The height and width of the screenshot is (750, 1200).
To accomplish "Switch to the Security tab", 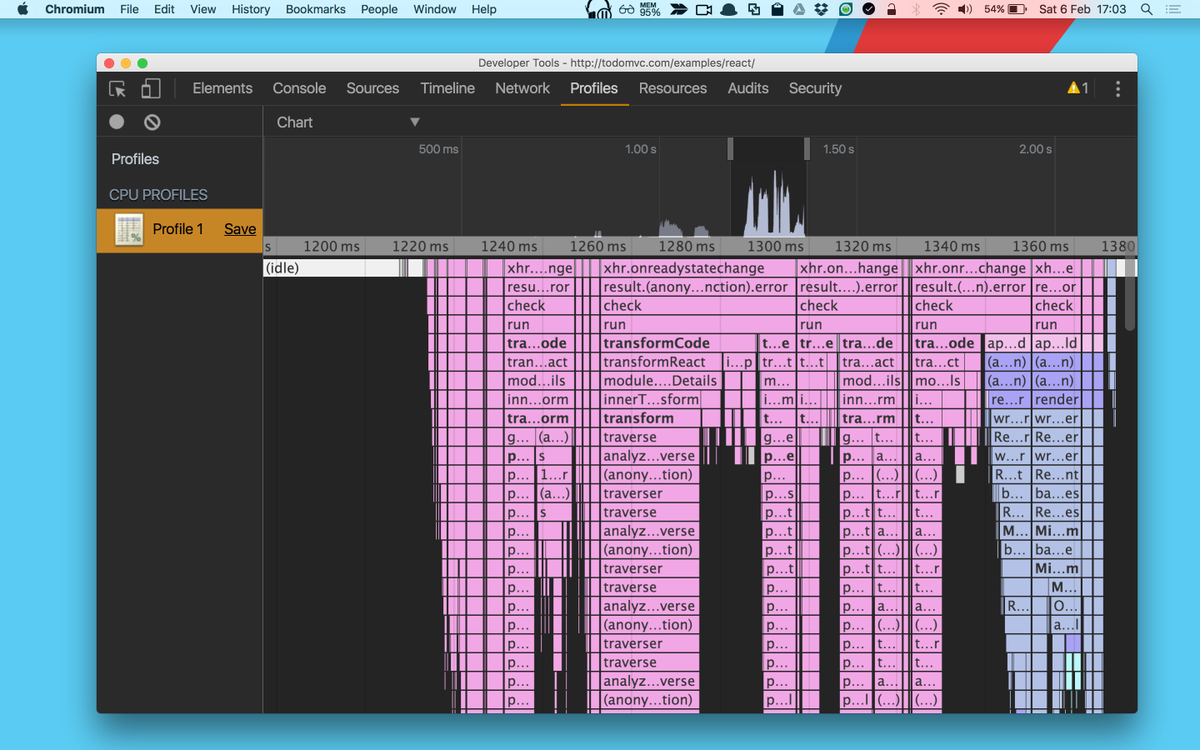I will coord(815,88).
